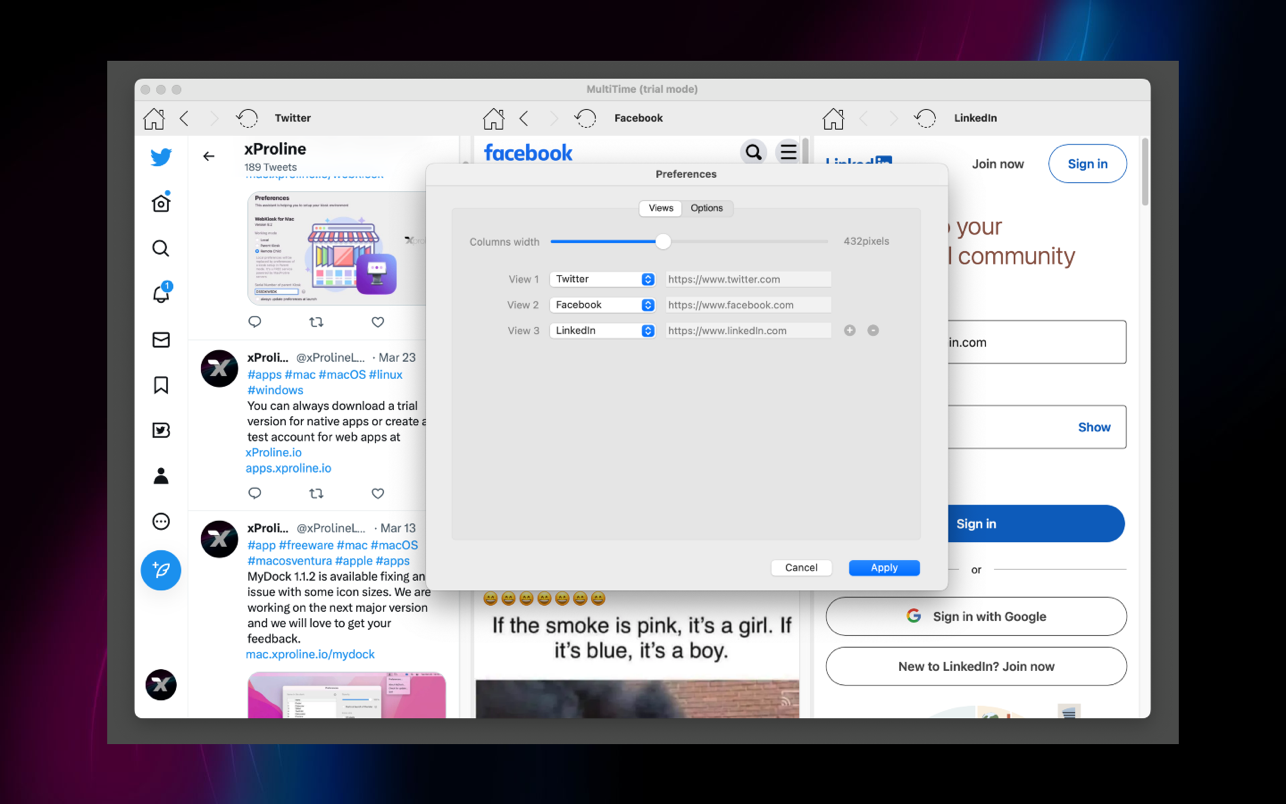
Task: Click the View 2 URL field
Action: 747,305
